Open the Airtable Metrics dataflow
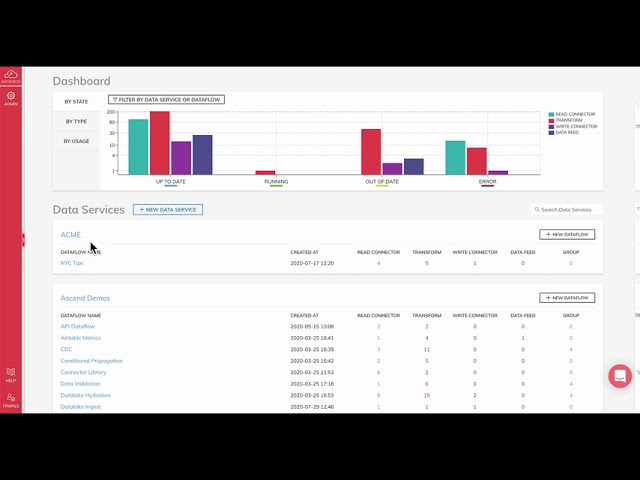Image resolution: width=640 pixels, height=480 pixels. tap(80, 338)
